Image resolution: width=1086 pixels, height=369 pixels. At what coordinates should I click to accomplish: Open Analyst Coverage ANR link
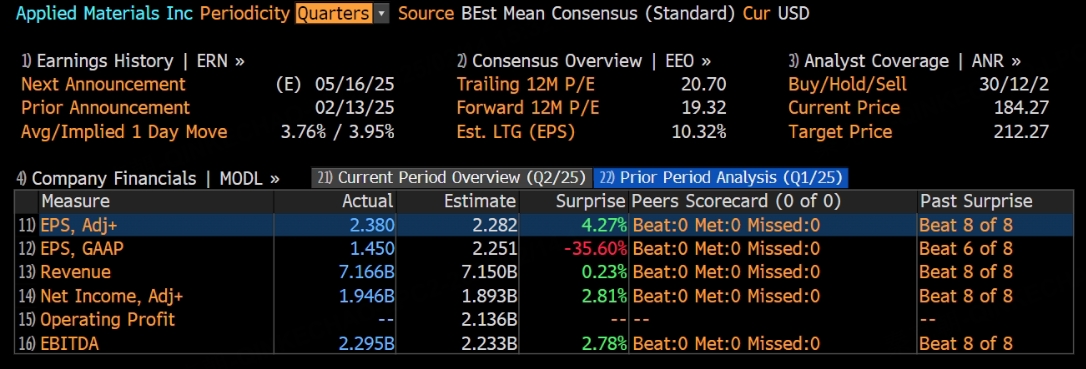[905, 61]
